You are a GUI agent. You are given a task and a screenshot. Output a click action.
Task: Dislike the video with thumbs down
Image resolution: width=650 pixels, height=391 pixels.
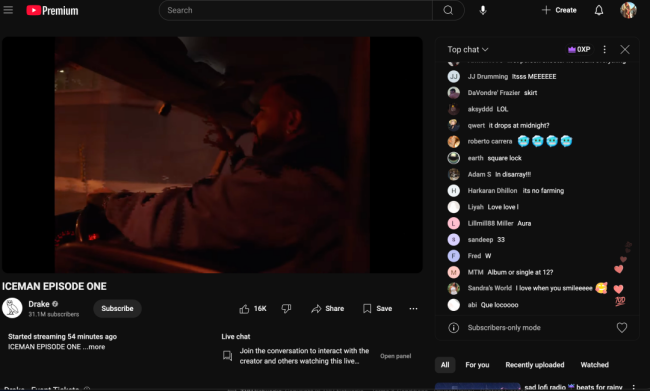[286, 308]
